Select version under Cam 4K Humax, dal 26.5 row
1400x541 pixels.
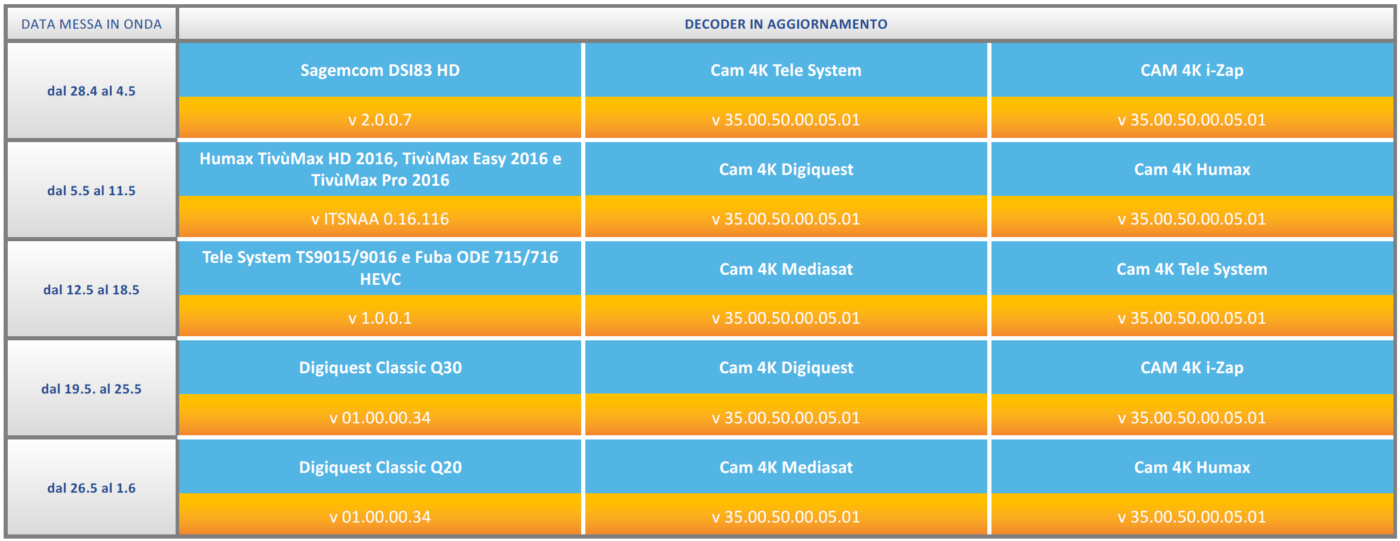coord(1192,515)
